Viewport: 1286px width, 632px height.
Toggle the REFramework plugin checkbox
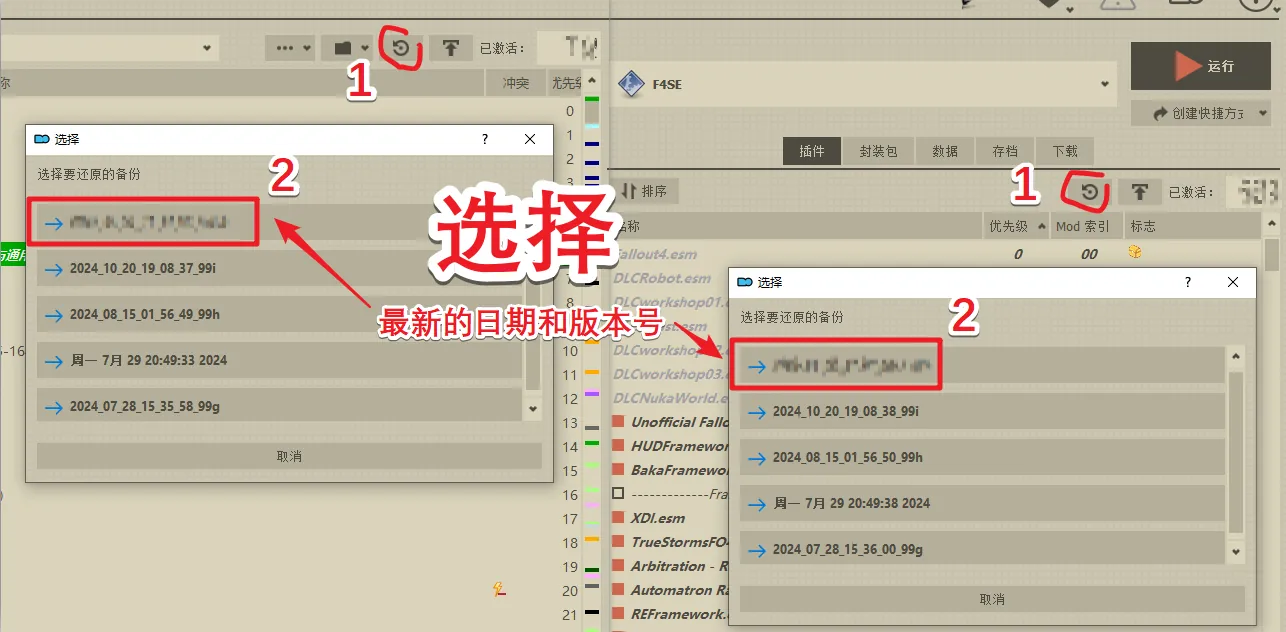(x=618, y=614)
